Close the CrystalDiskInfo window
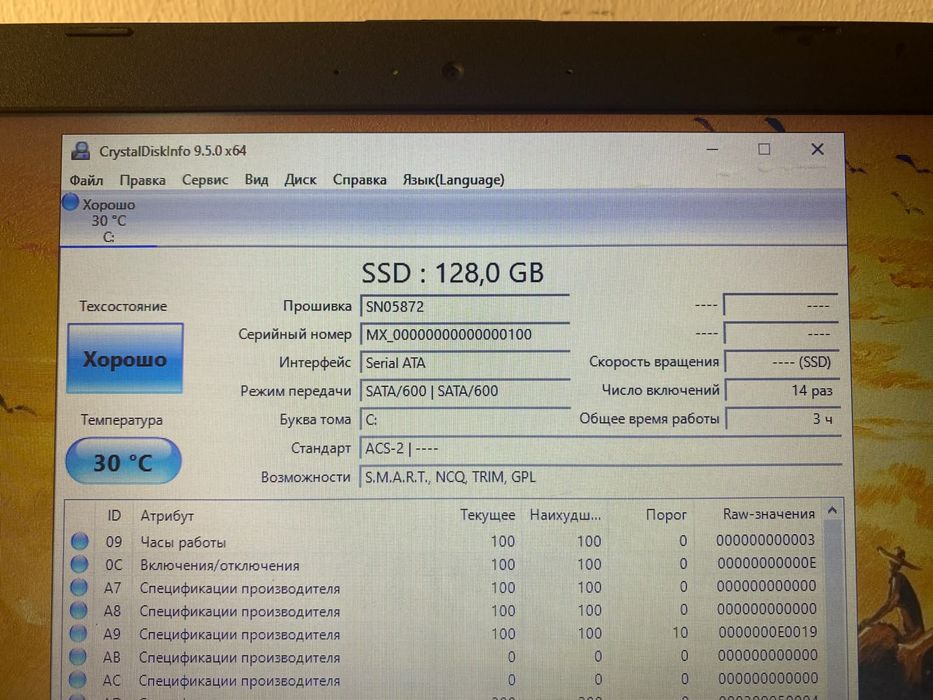 click(818, 149)
